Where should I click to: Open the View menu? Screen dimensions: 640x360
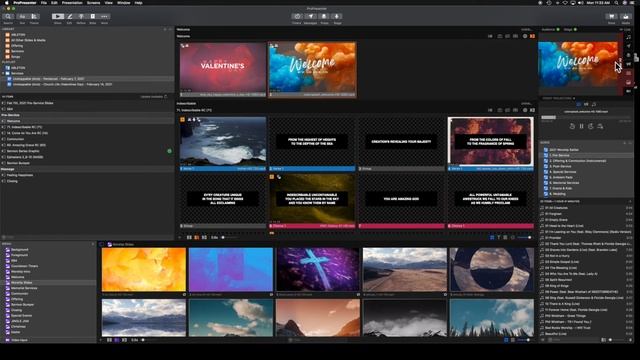pyautogui.click(x=109, y=2)
